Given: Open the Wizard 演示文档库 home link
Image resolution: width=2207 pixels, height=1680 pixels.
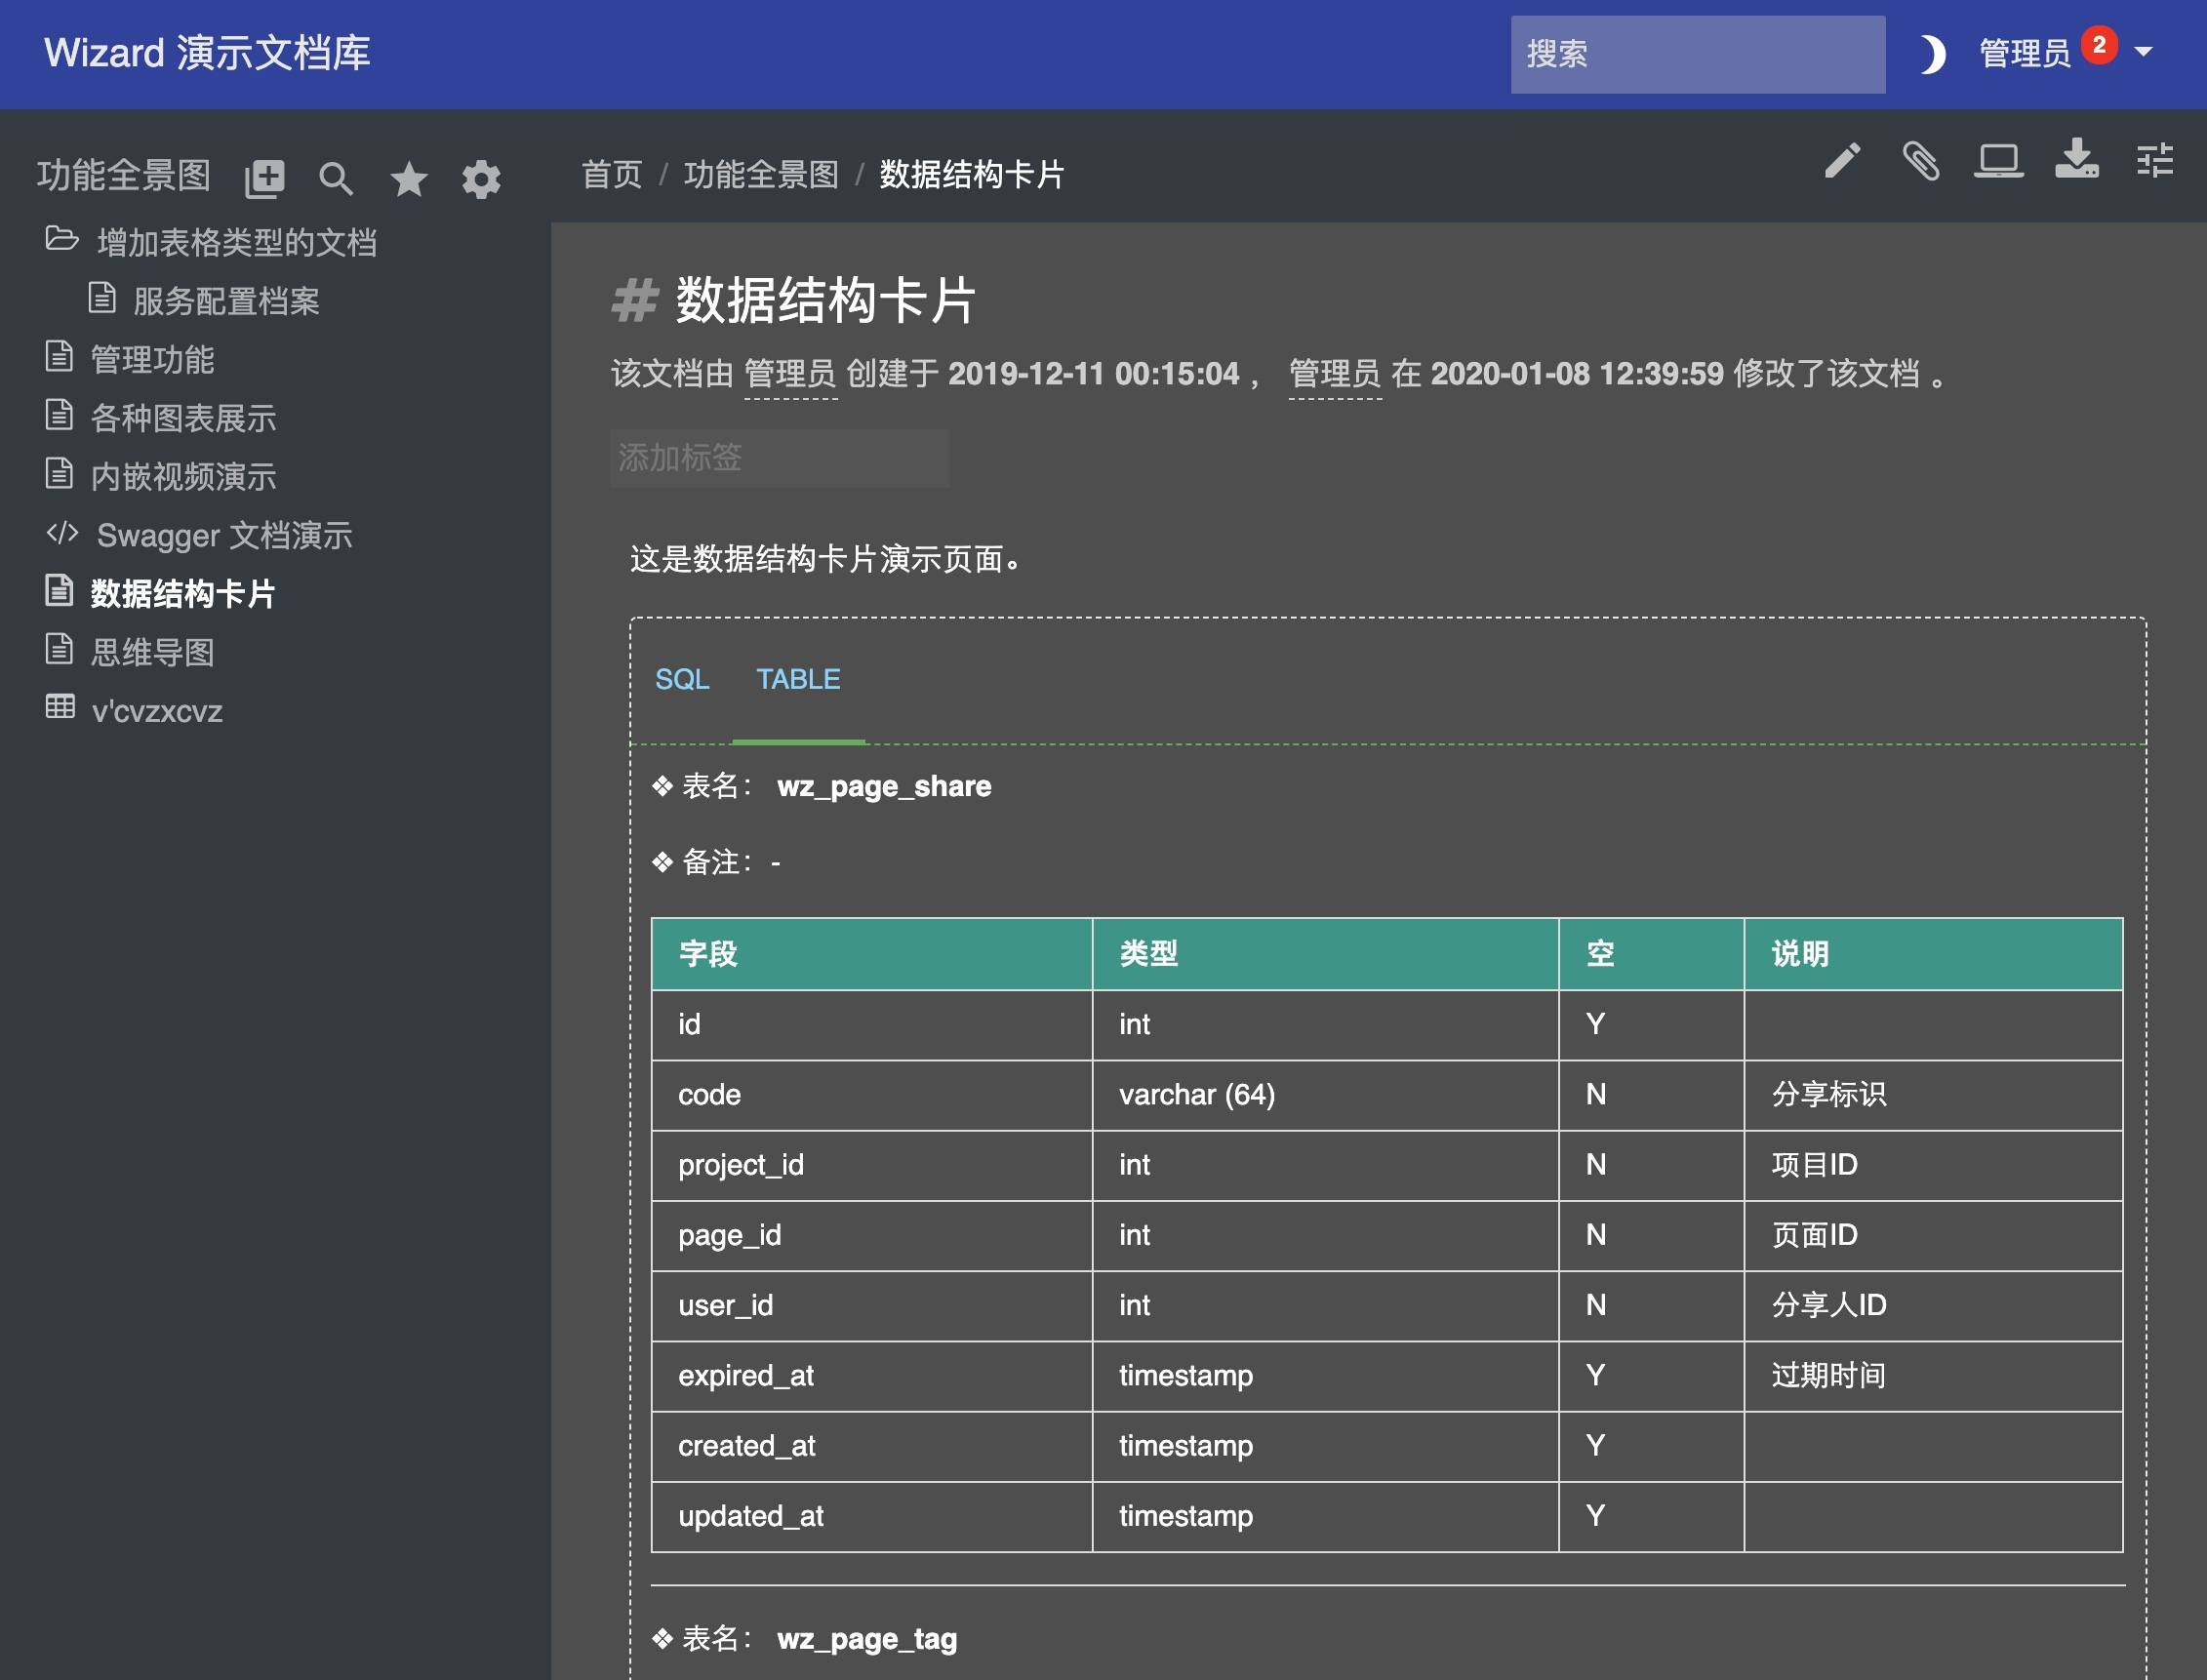Looking at the screenshot, I should point(207,53).
